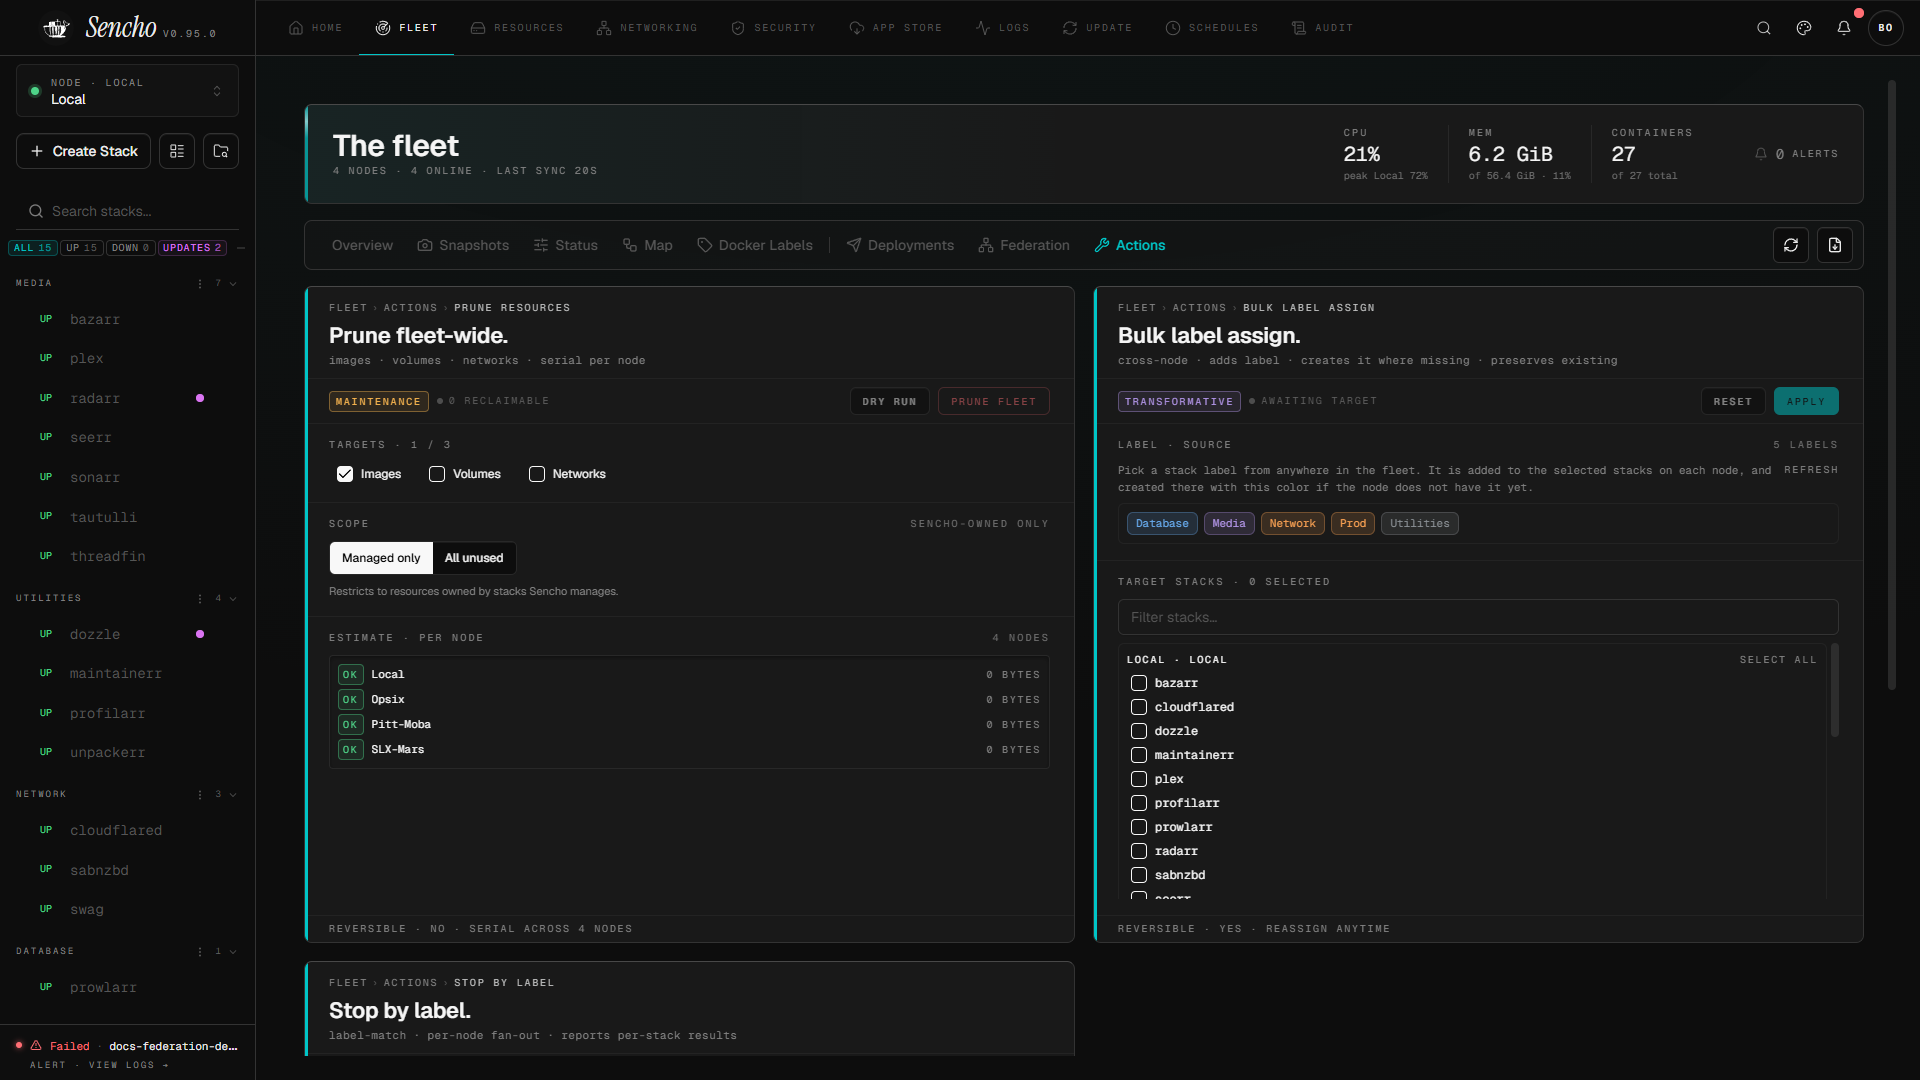Pick the blue Database label chip
The height and width of the screenshot is (1080, 1920).
[x=1162, y=524]
